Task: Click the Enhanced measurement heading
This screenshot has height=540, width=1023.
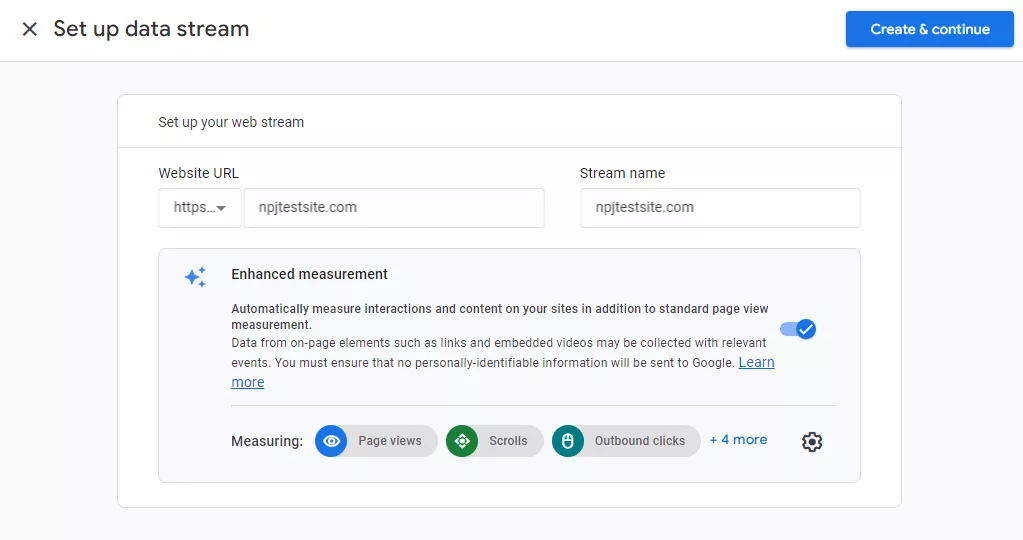Action: click(x=309, y=274)
